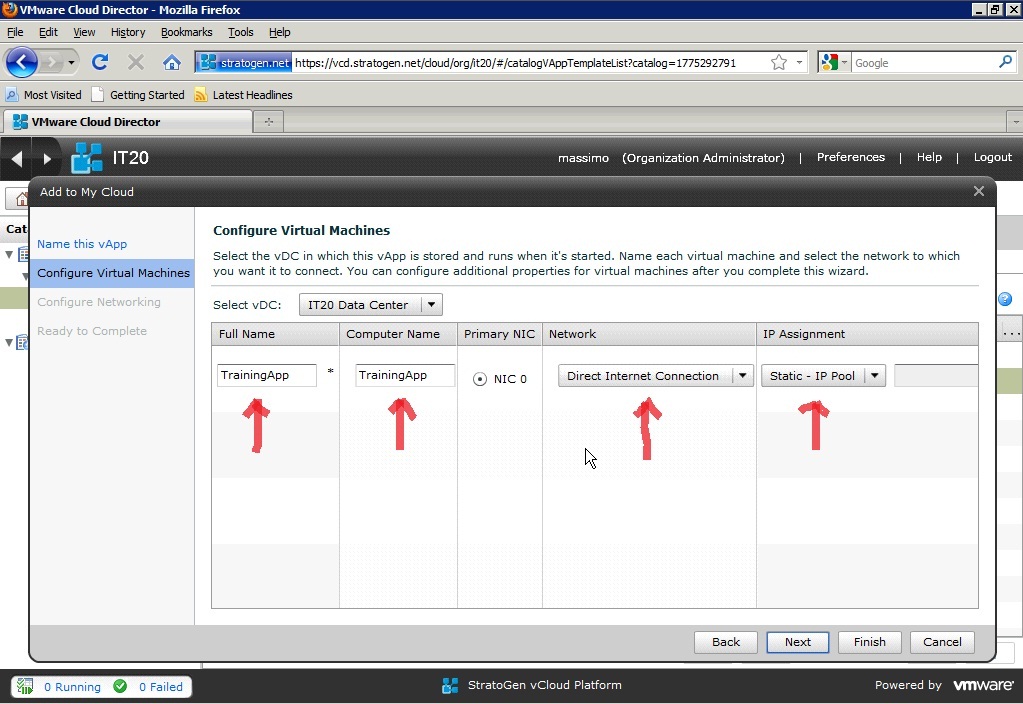Open the History menu

[128, 32]
